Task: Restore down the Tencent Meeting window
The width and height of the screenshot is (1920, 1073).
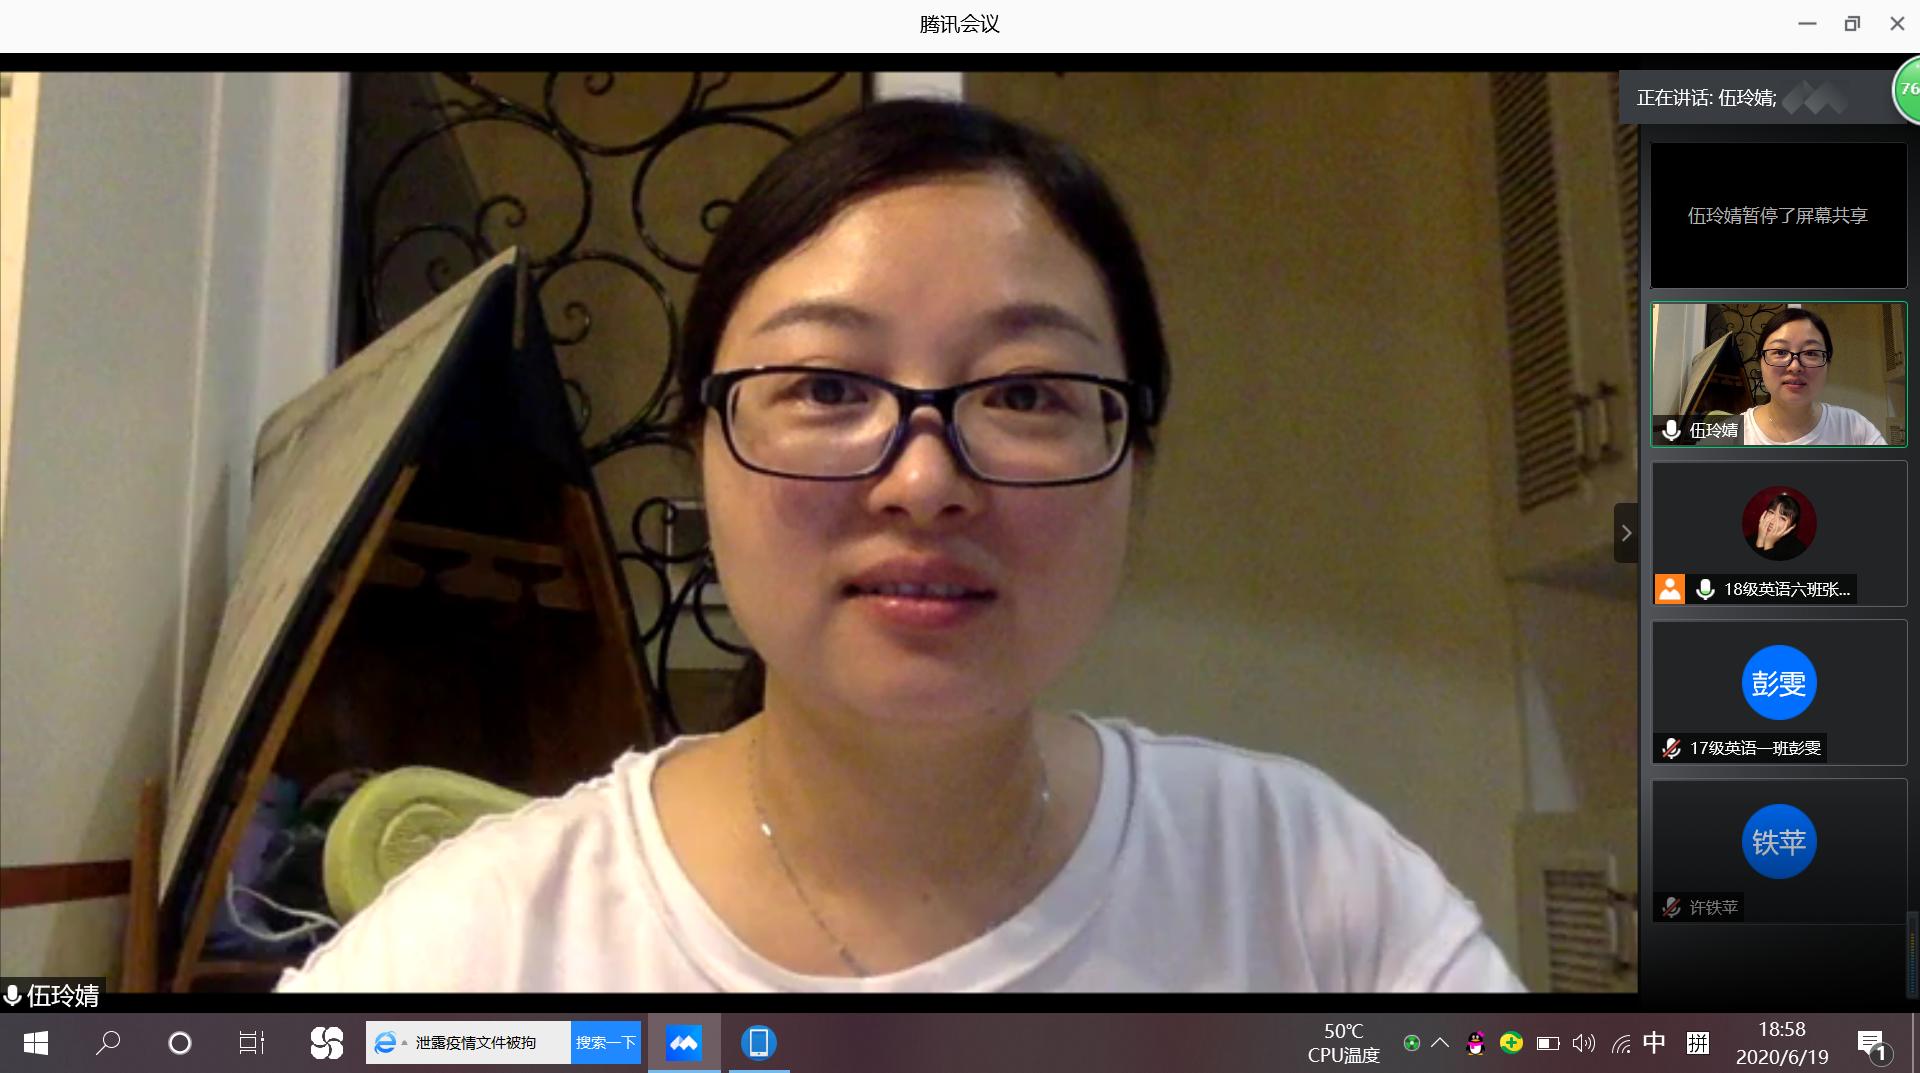Action: coord(1852,24)
